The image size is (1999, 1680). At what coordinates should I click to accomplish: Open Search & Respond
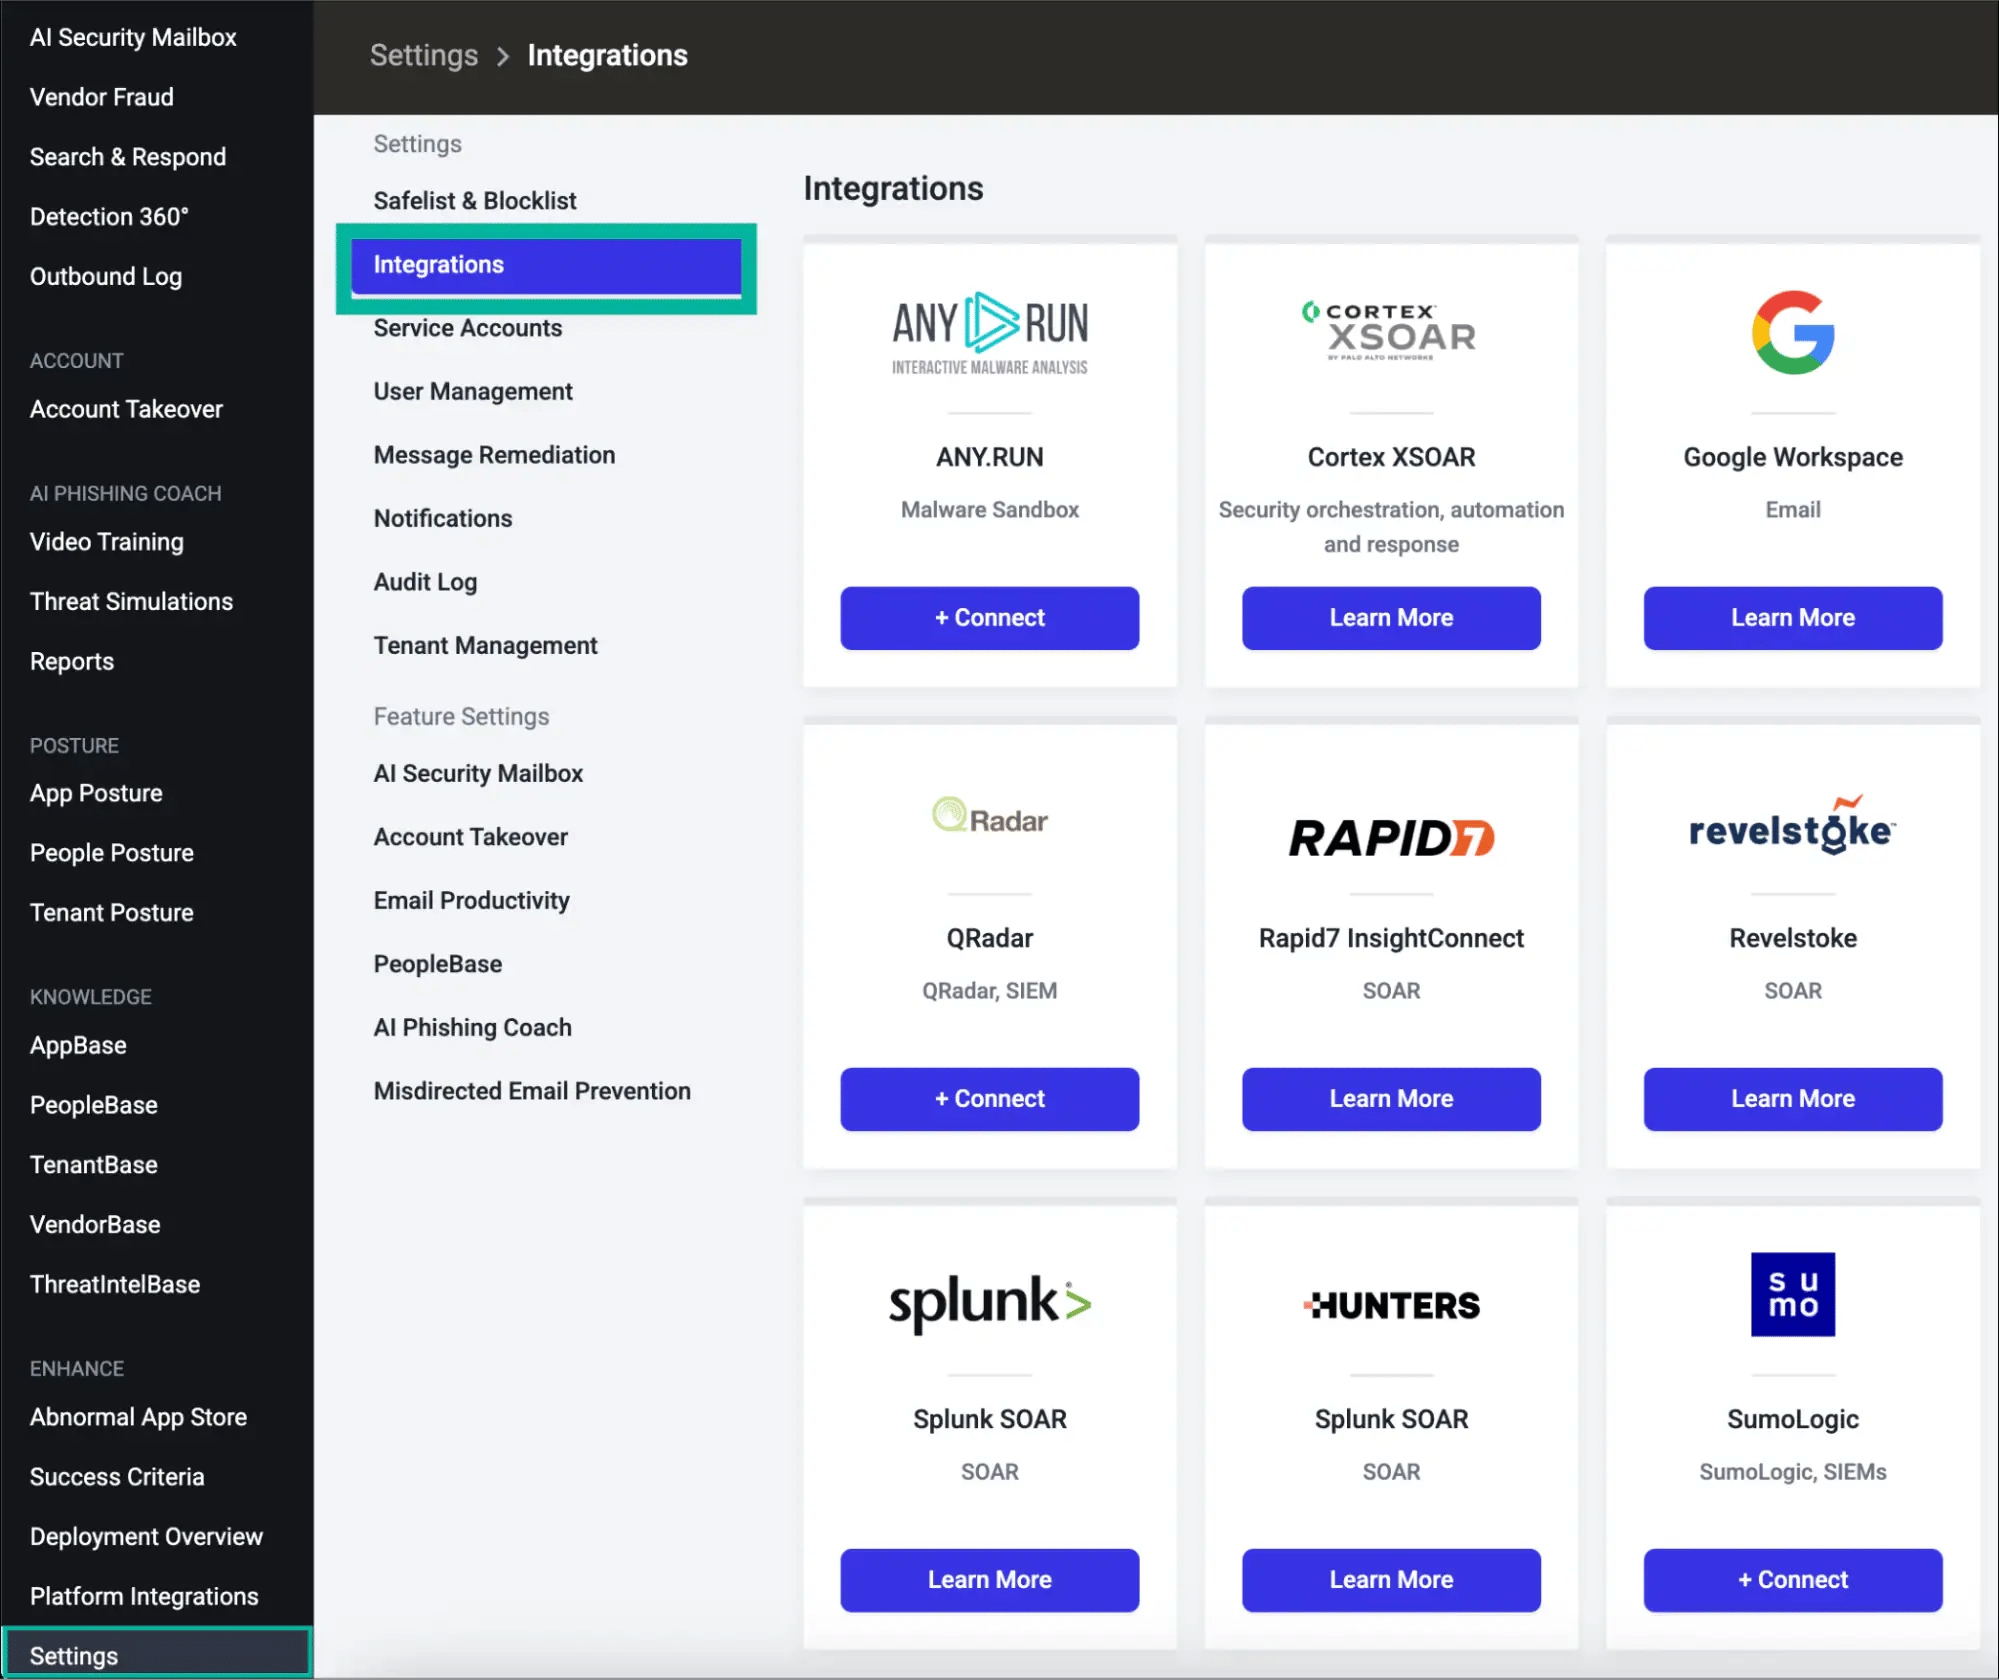point(127,157)
